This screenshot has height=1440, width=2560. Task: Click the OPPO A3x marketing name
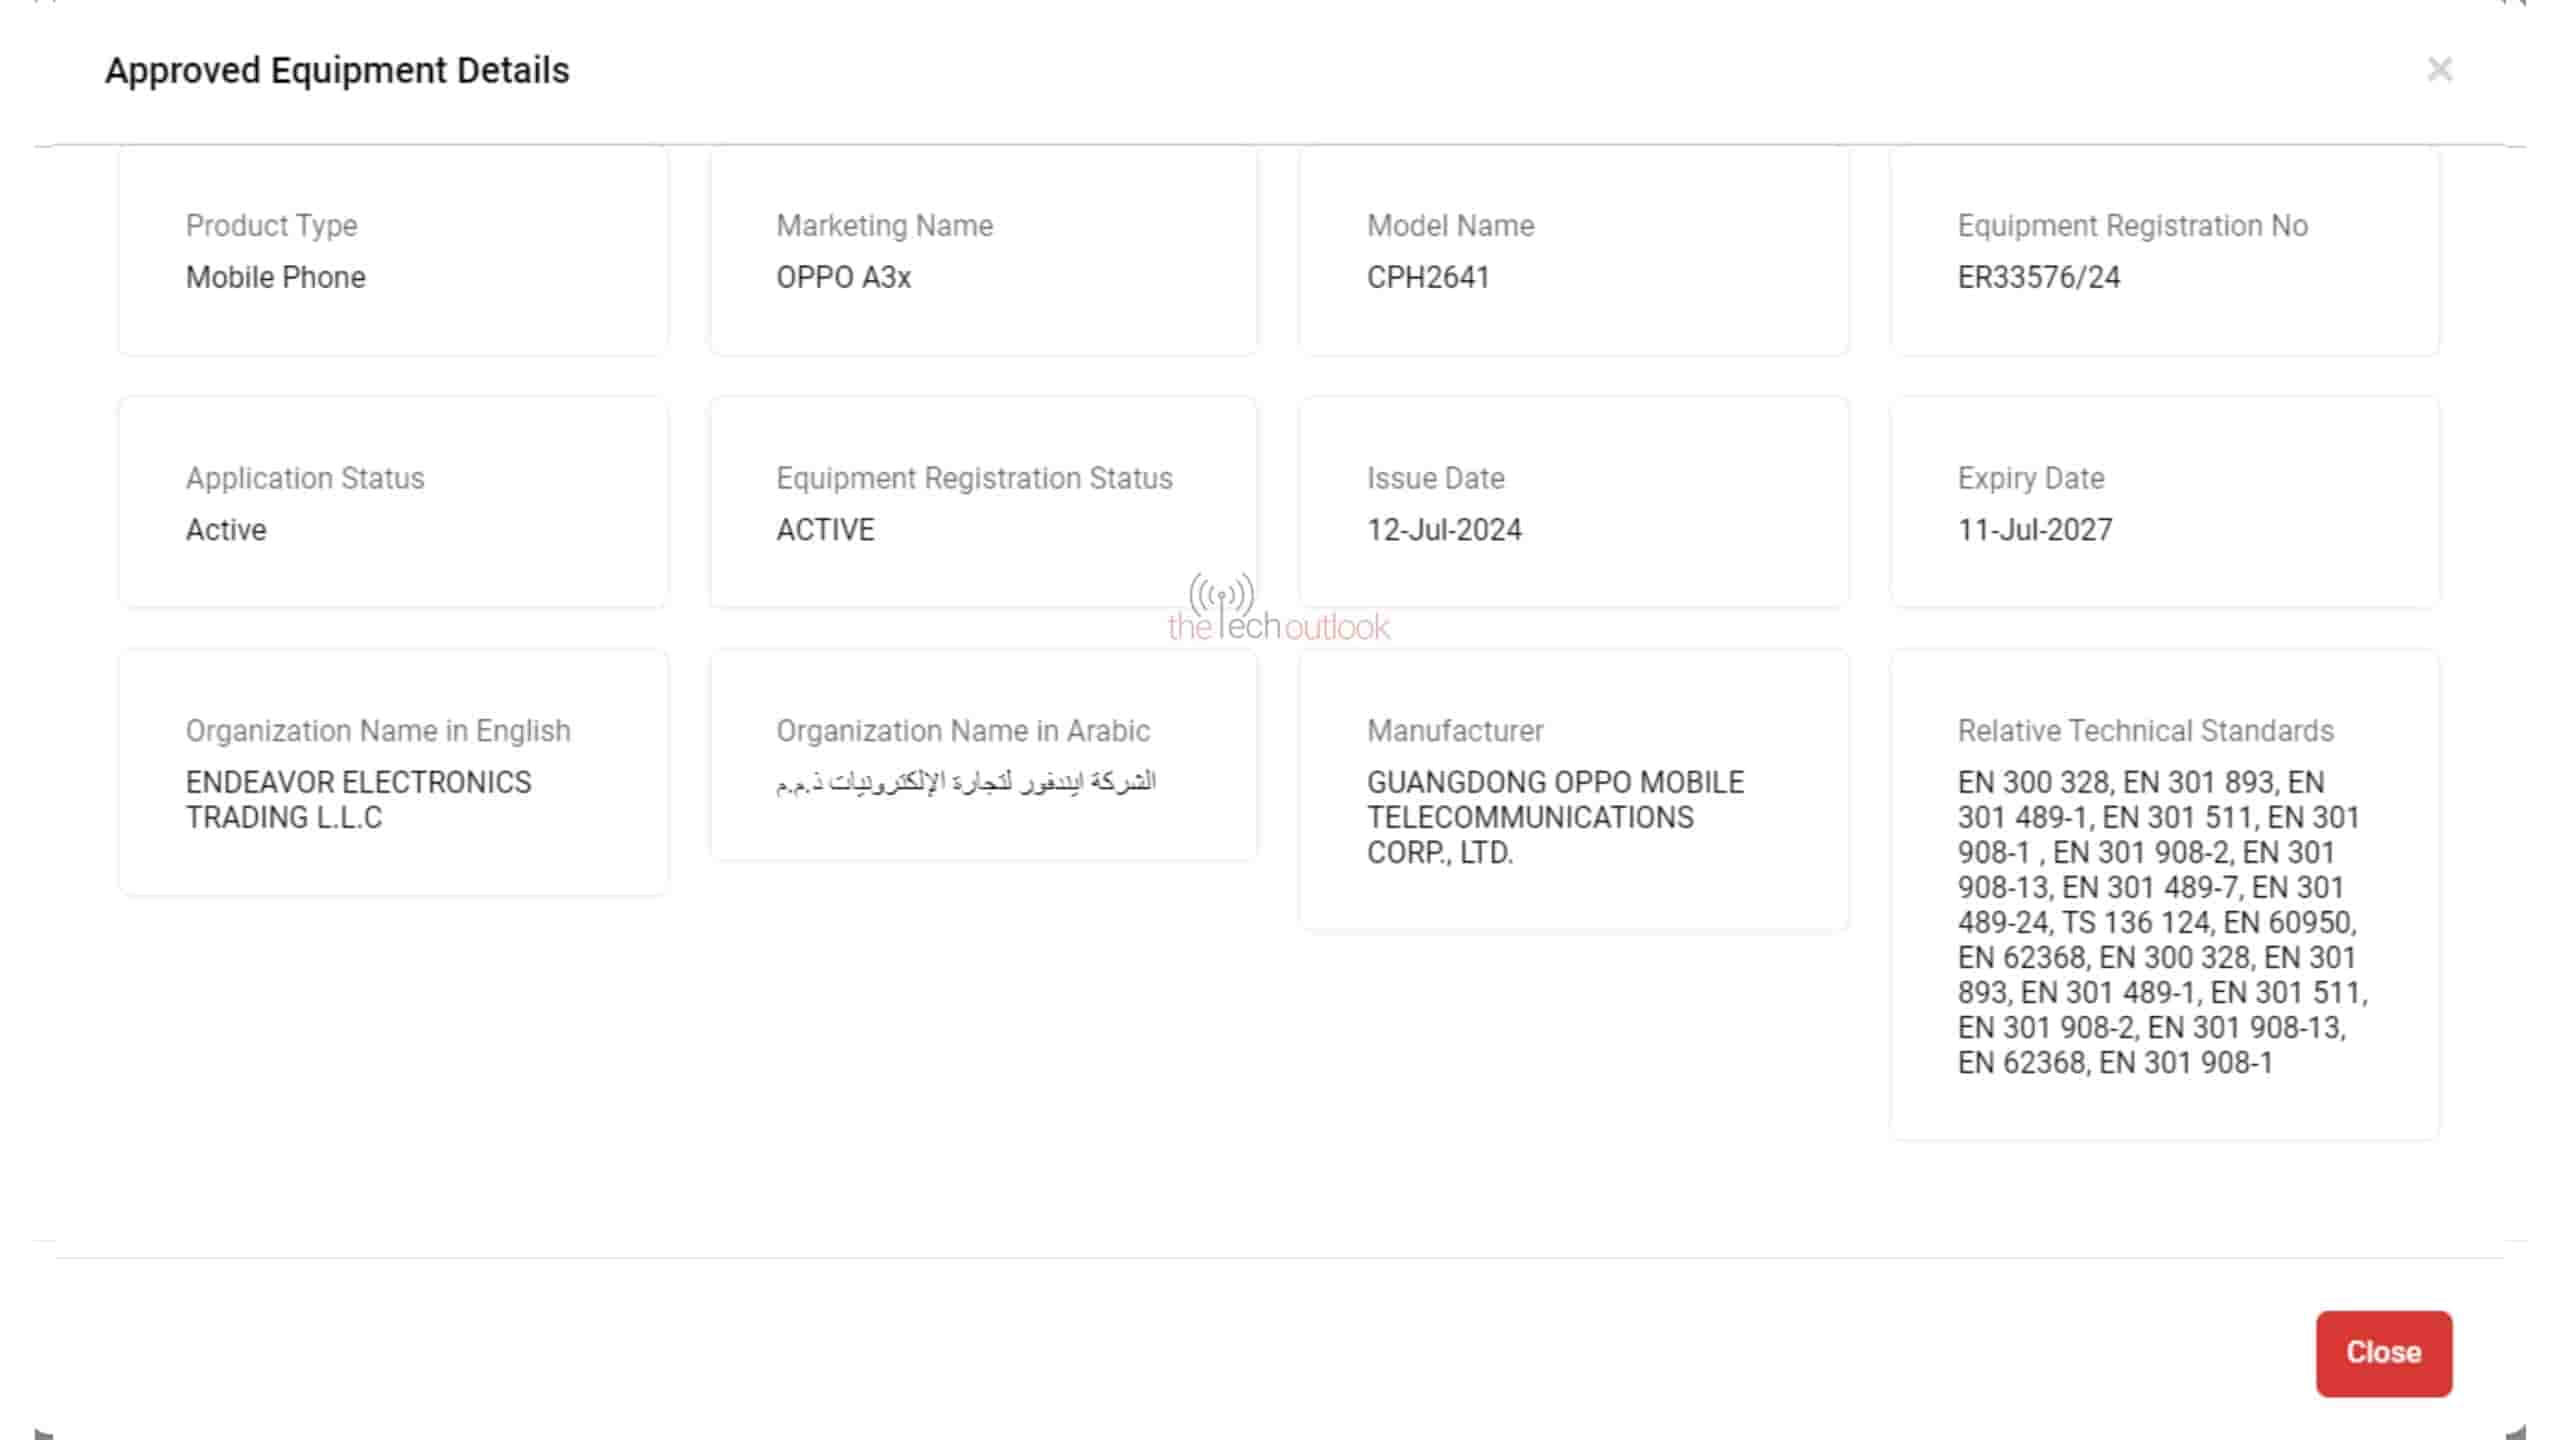point(843,277)
